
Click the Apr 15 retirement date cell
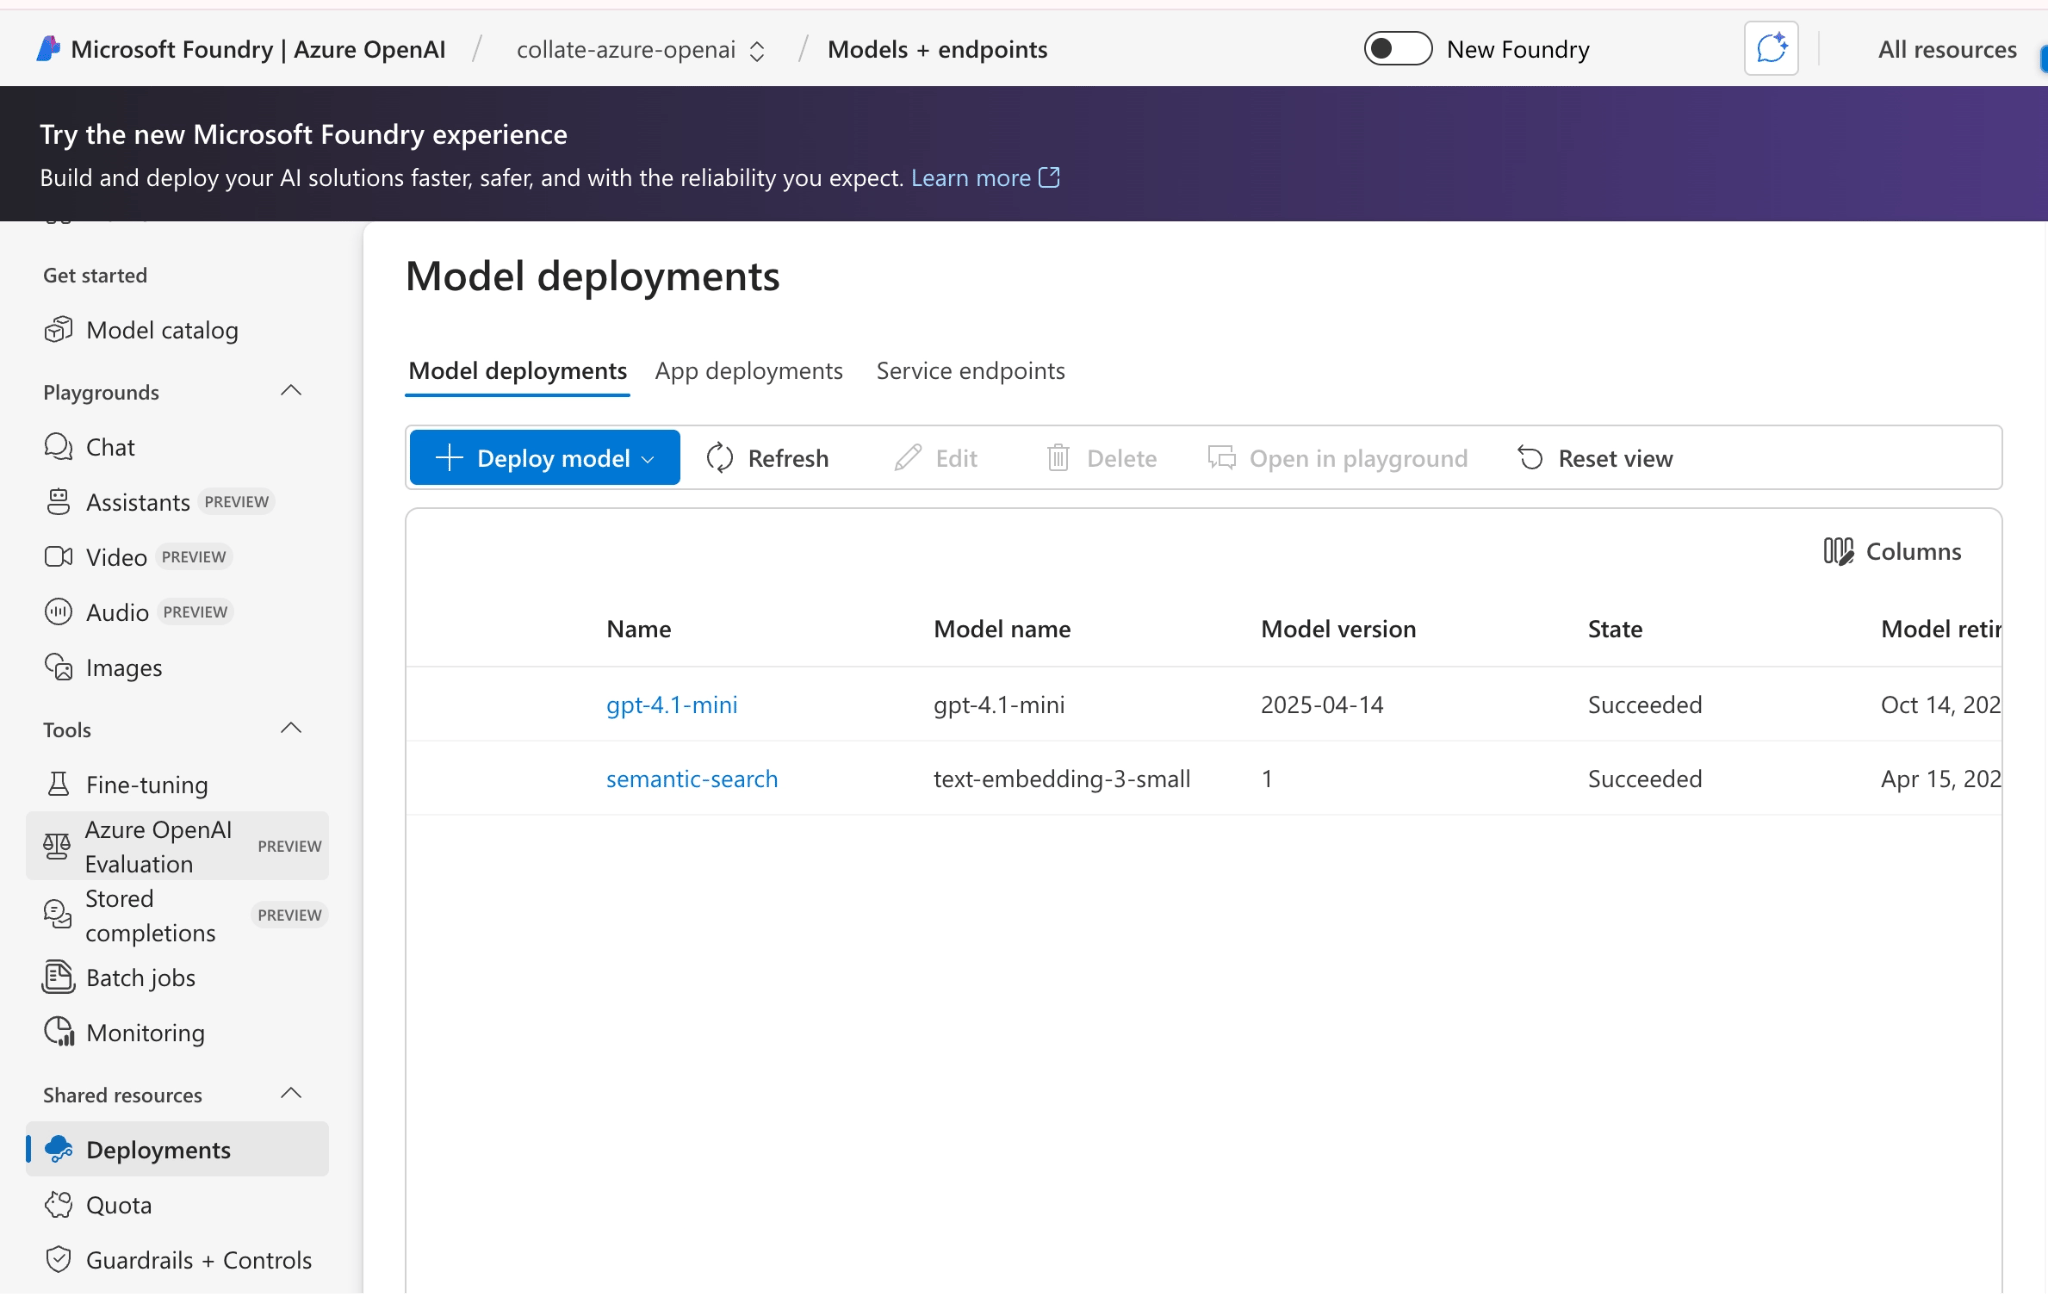[x=1940, y=779]
